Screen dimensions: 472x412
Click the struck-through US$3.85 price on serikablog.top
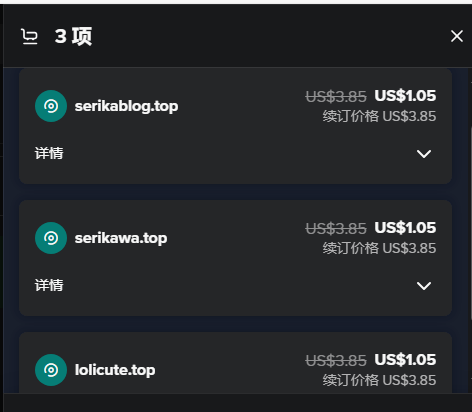pos(336,97)
